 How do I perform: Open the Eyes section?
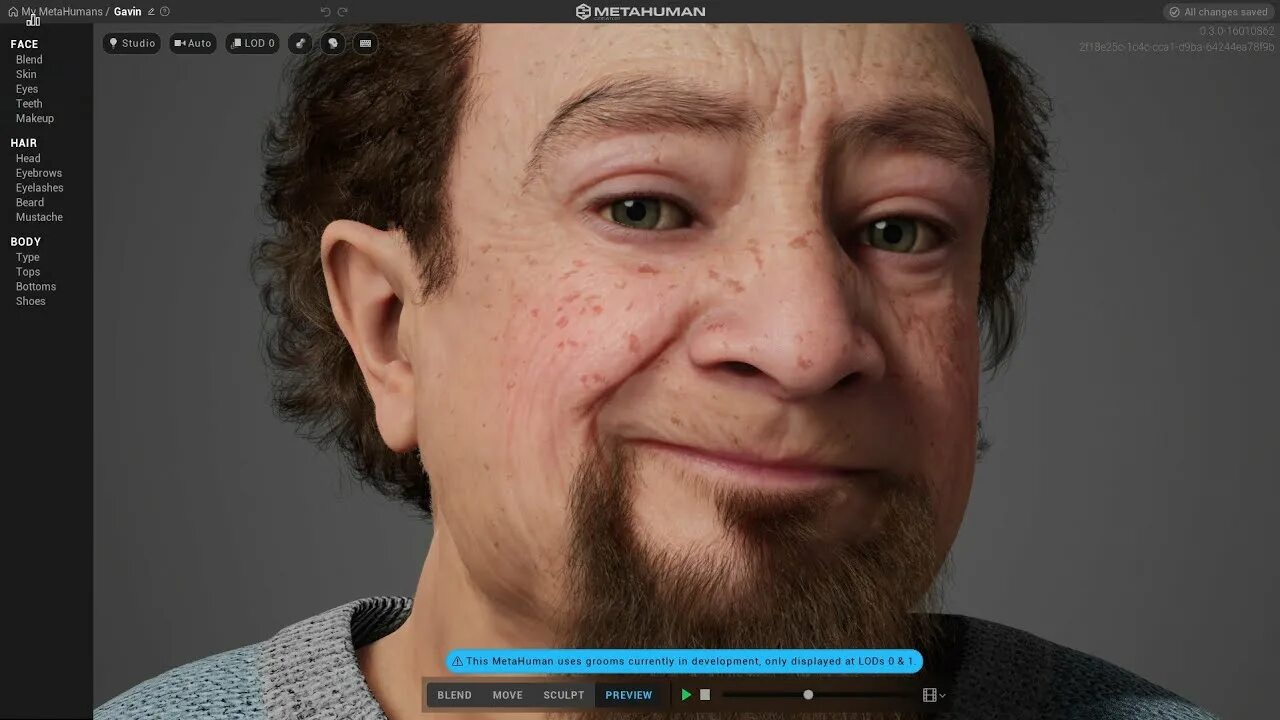tap(27, 89)
